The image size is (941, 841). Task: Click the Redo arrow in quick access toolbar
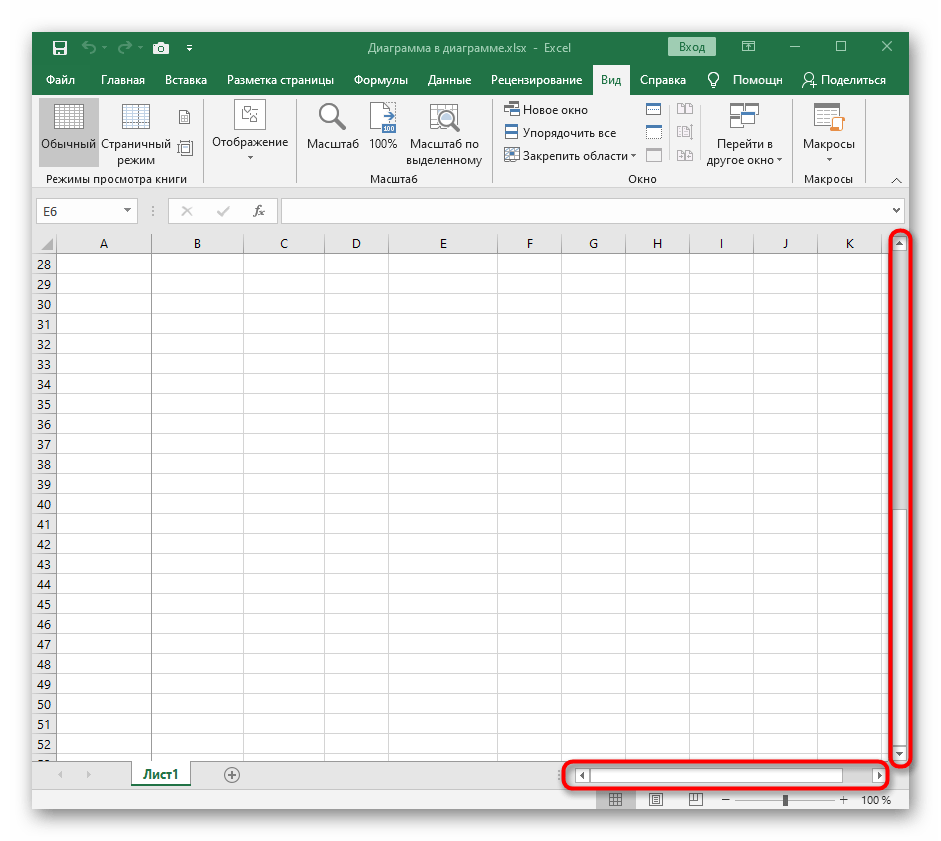[x=125, y=47]
